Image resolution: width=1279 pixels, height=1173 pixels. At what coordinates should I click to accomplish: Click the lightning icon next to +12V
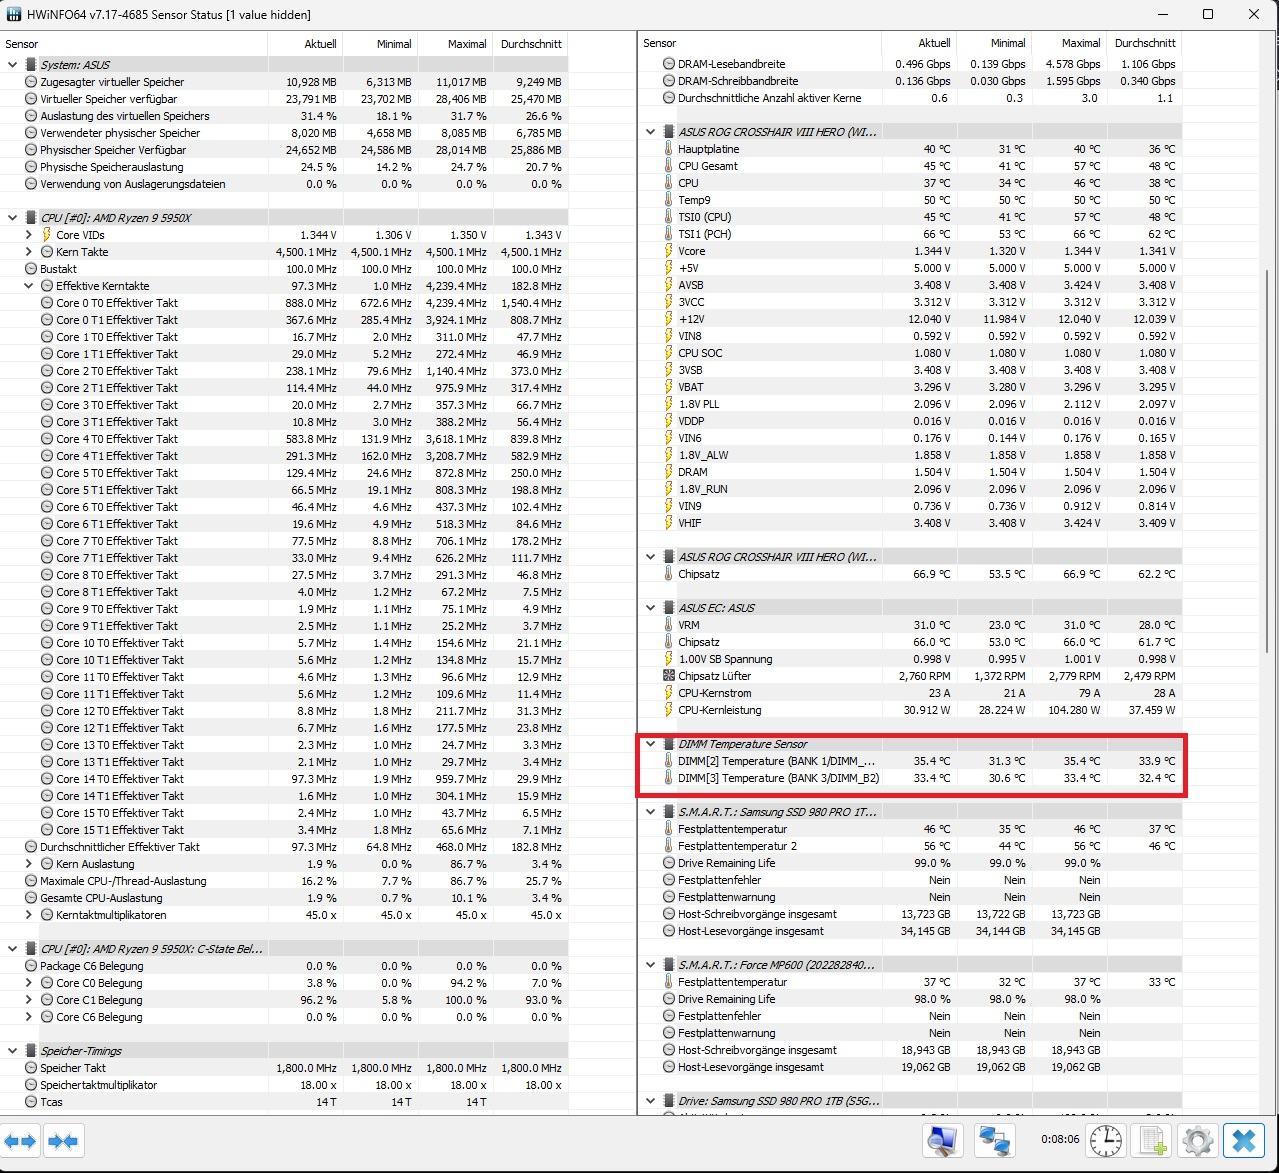(669, 319)
